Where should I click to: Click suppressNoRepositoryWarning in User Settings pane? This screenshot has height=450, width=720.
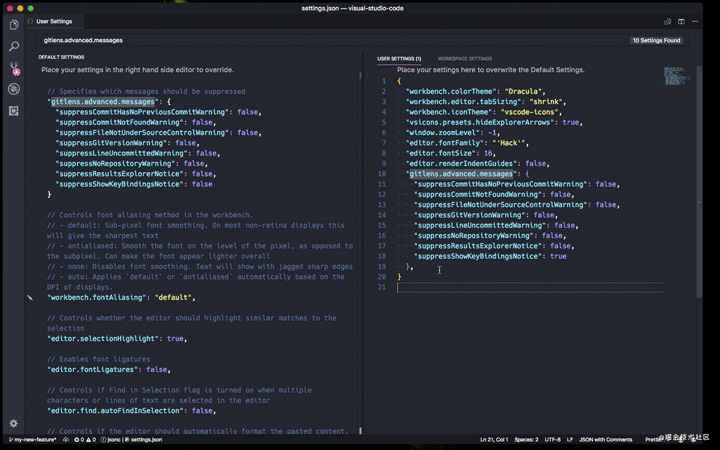pyautogui.click(x=474, y=236)
